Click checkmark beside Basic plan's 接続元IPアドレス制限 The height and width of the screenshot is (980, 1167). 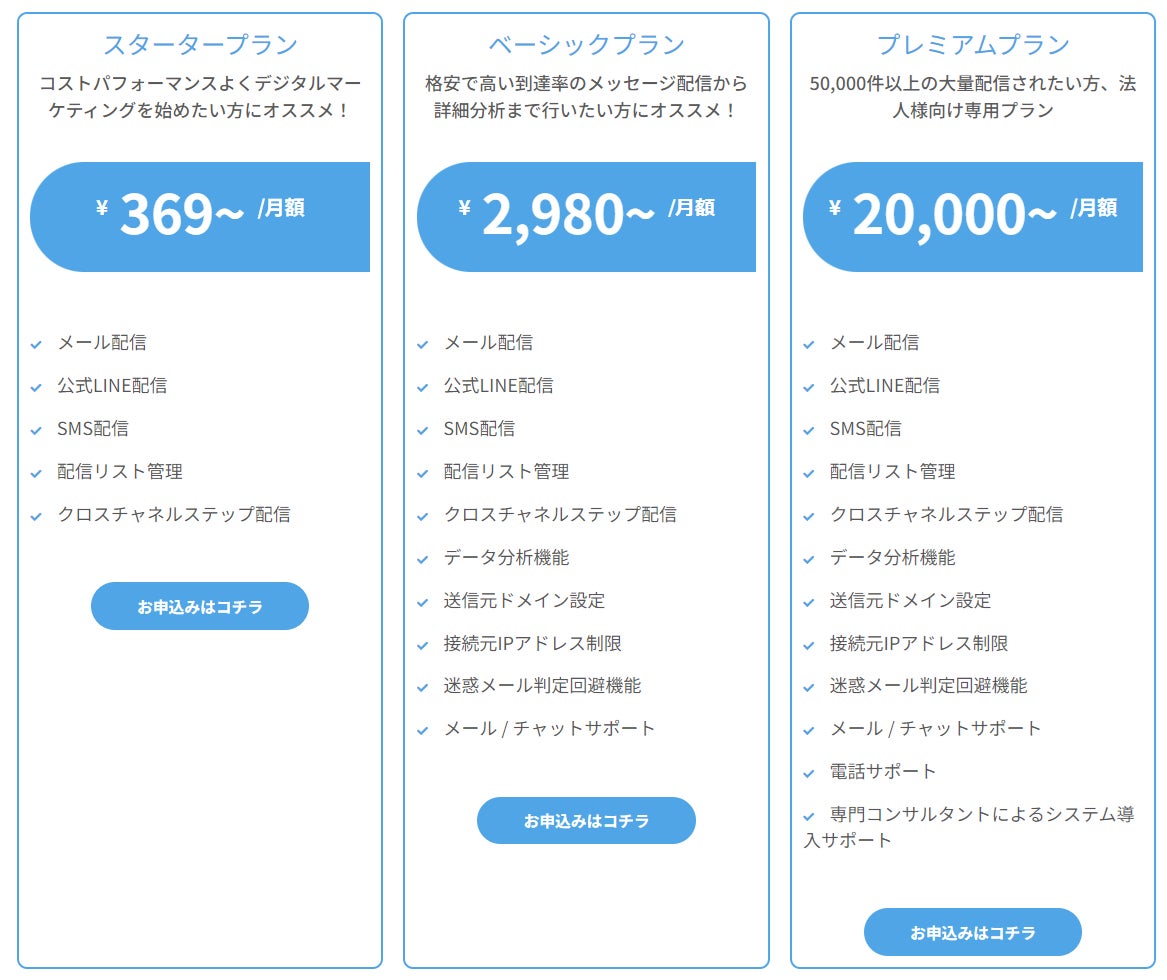(x=422, y=645)
